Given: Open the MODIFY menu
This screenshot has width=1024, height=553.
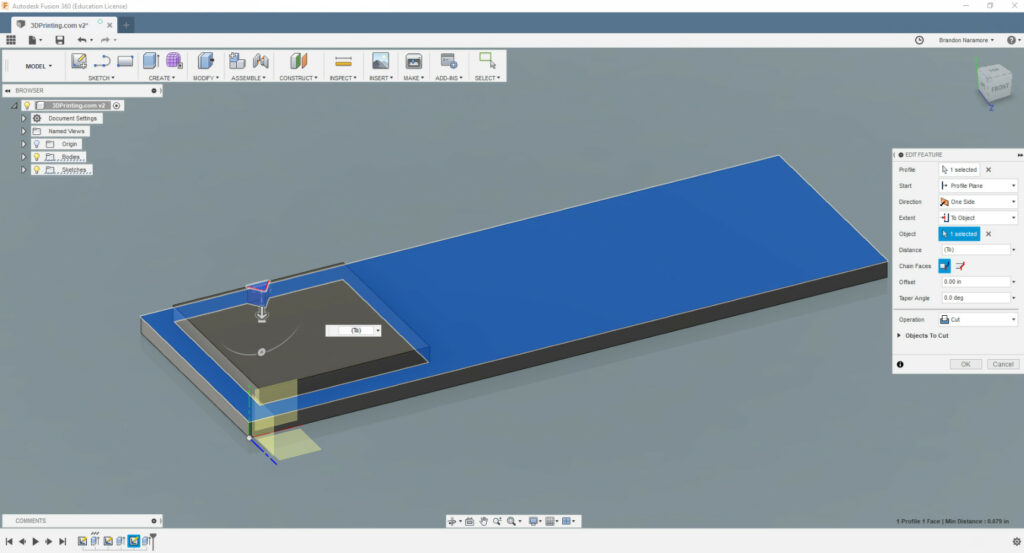Looking at the screenshot, I should (206, 78).
